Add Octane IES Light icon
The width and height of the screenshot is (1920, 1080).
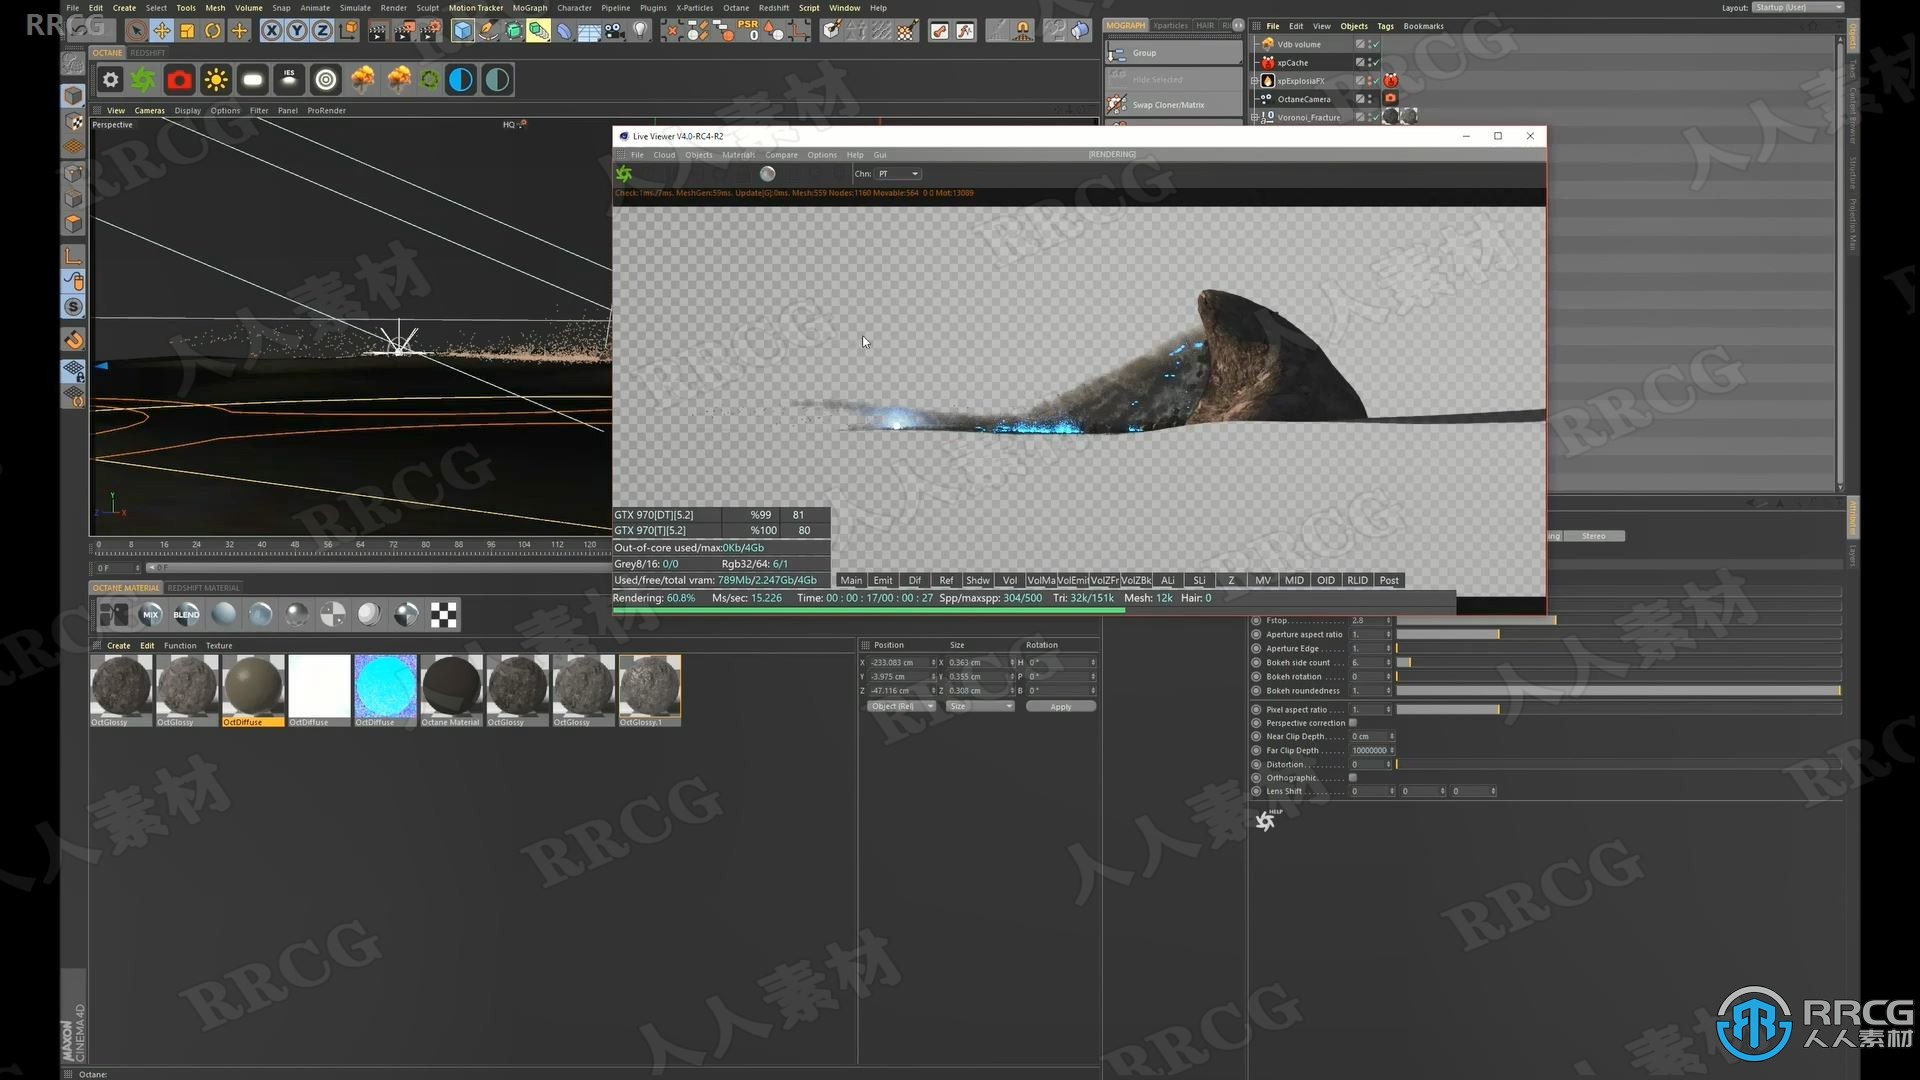point(289,80)
